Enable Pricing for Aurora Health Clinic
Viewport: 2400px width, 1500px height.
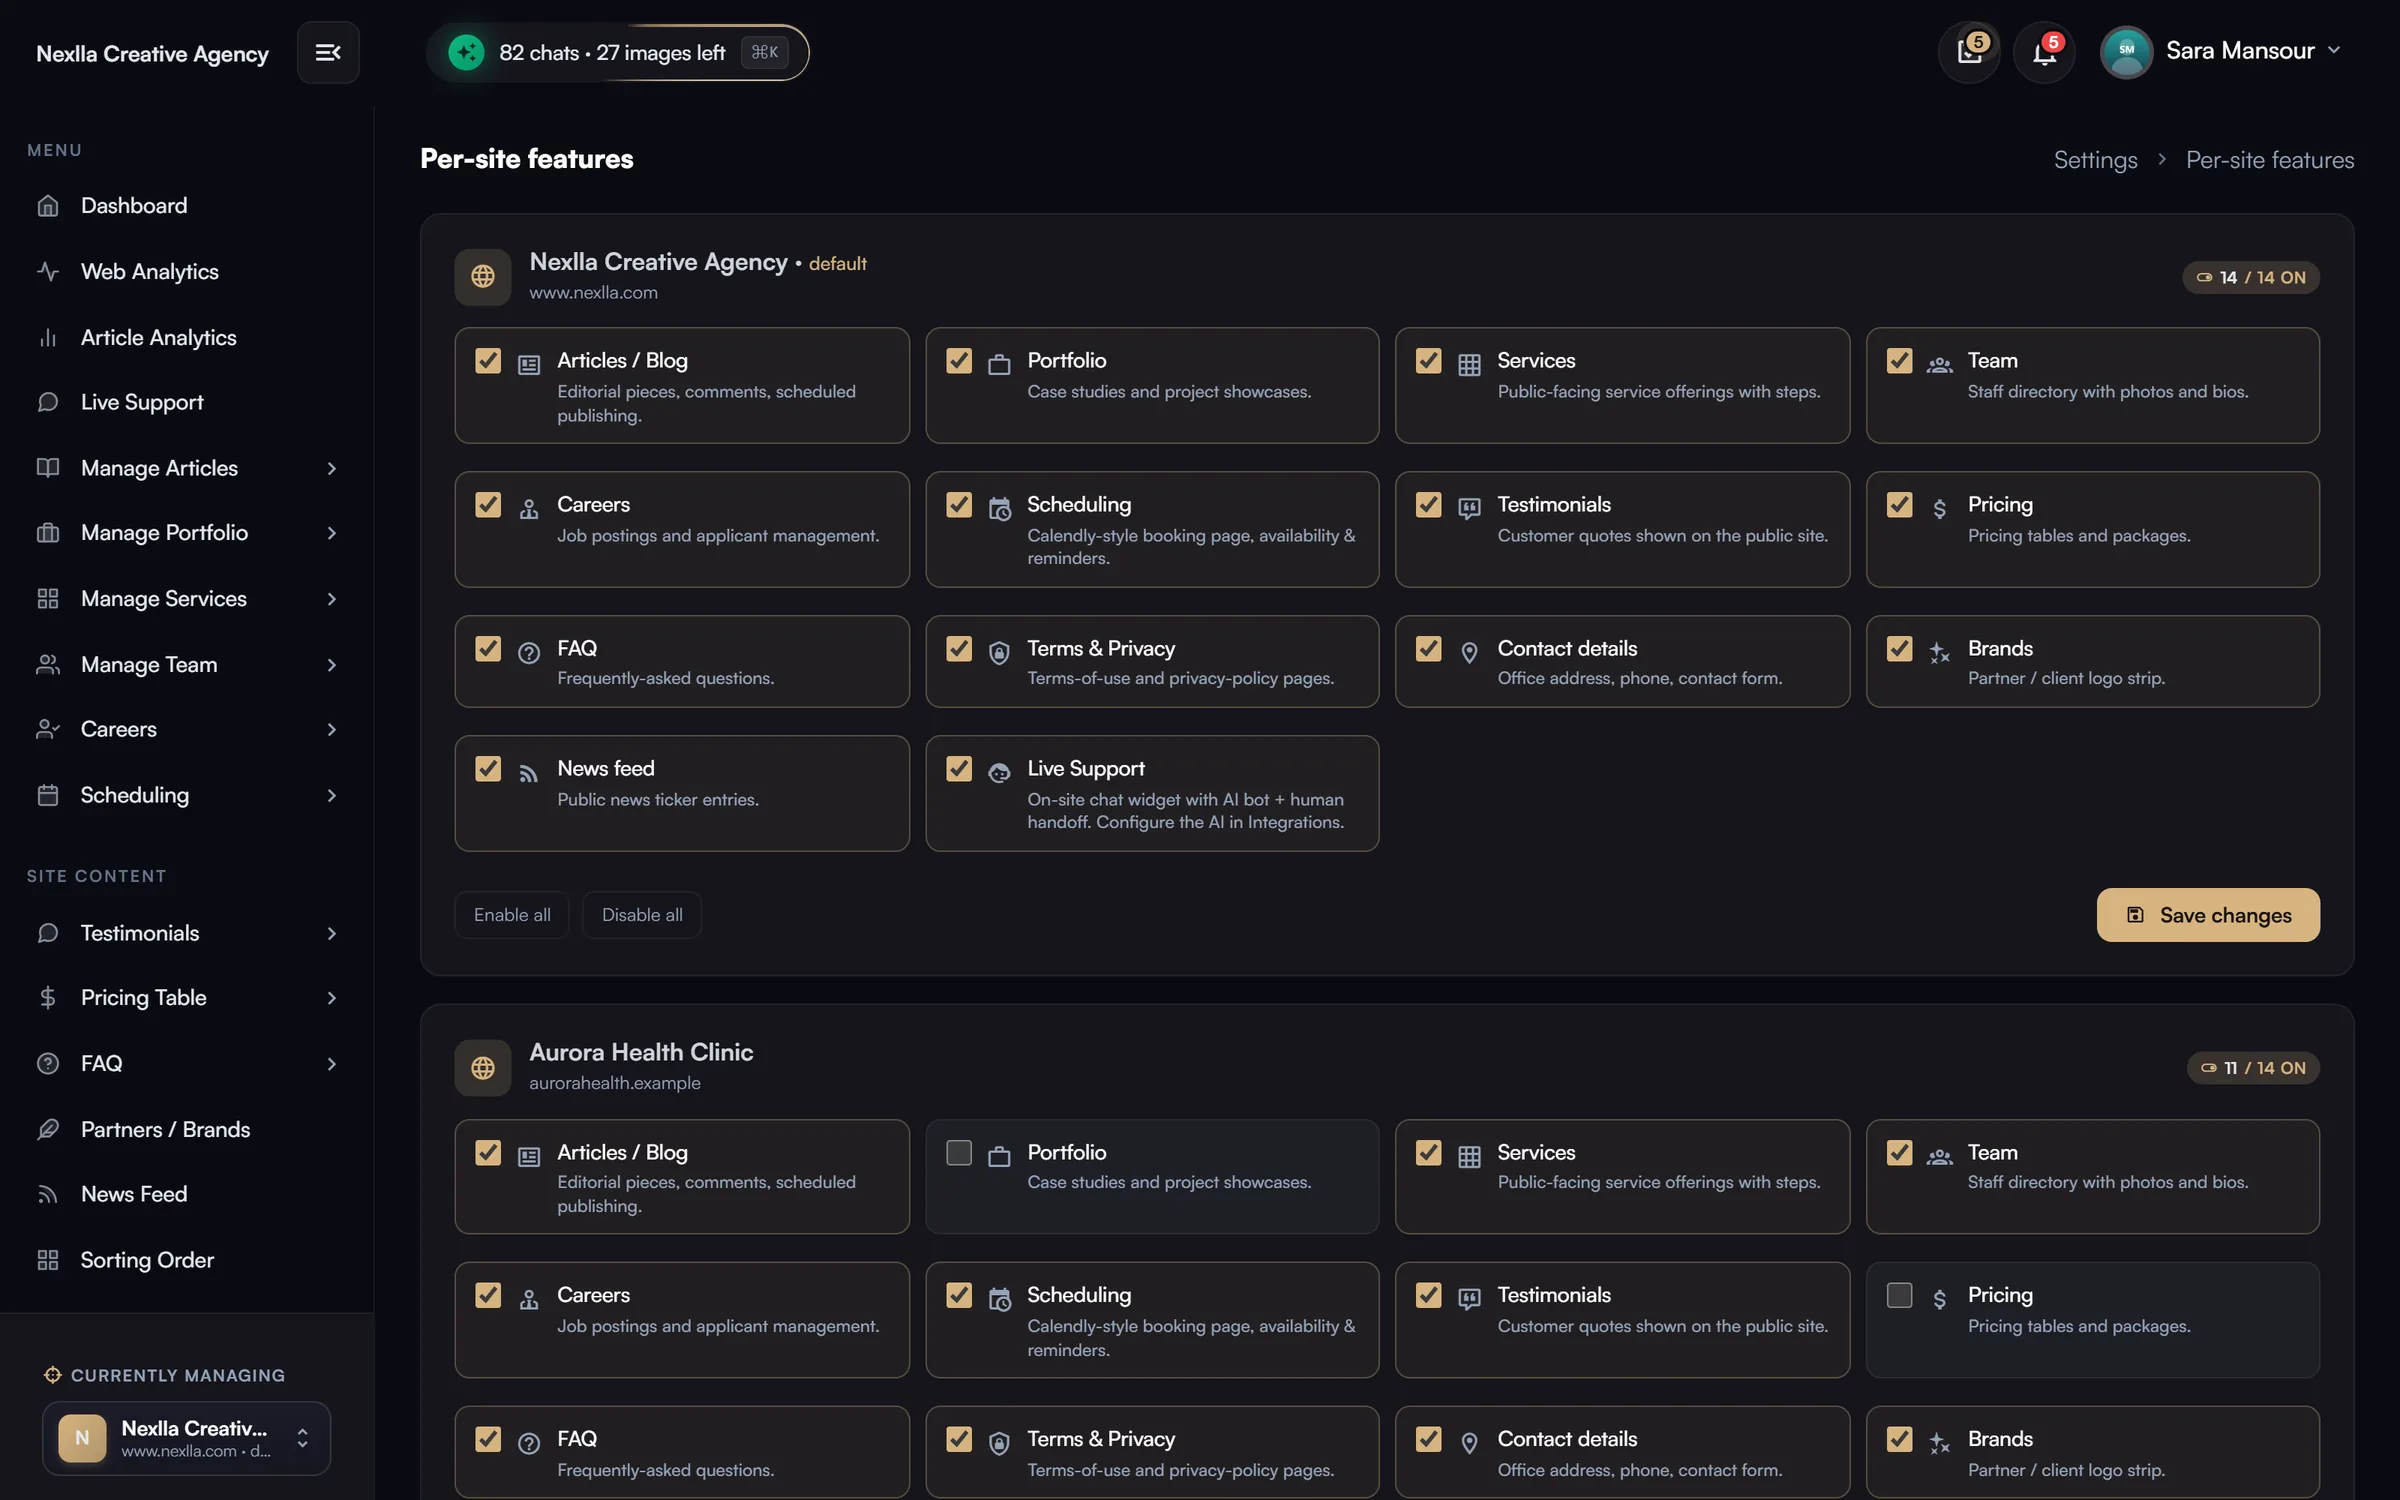tap(1899, 1295)
